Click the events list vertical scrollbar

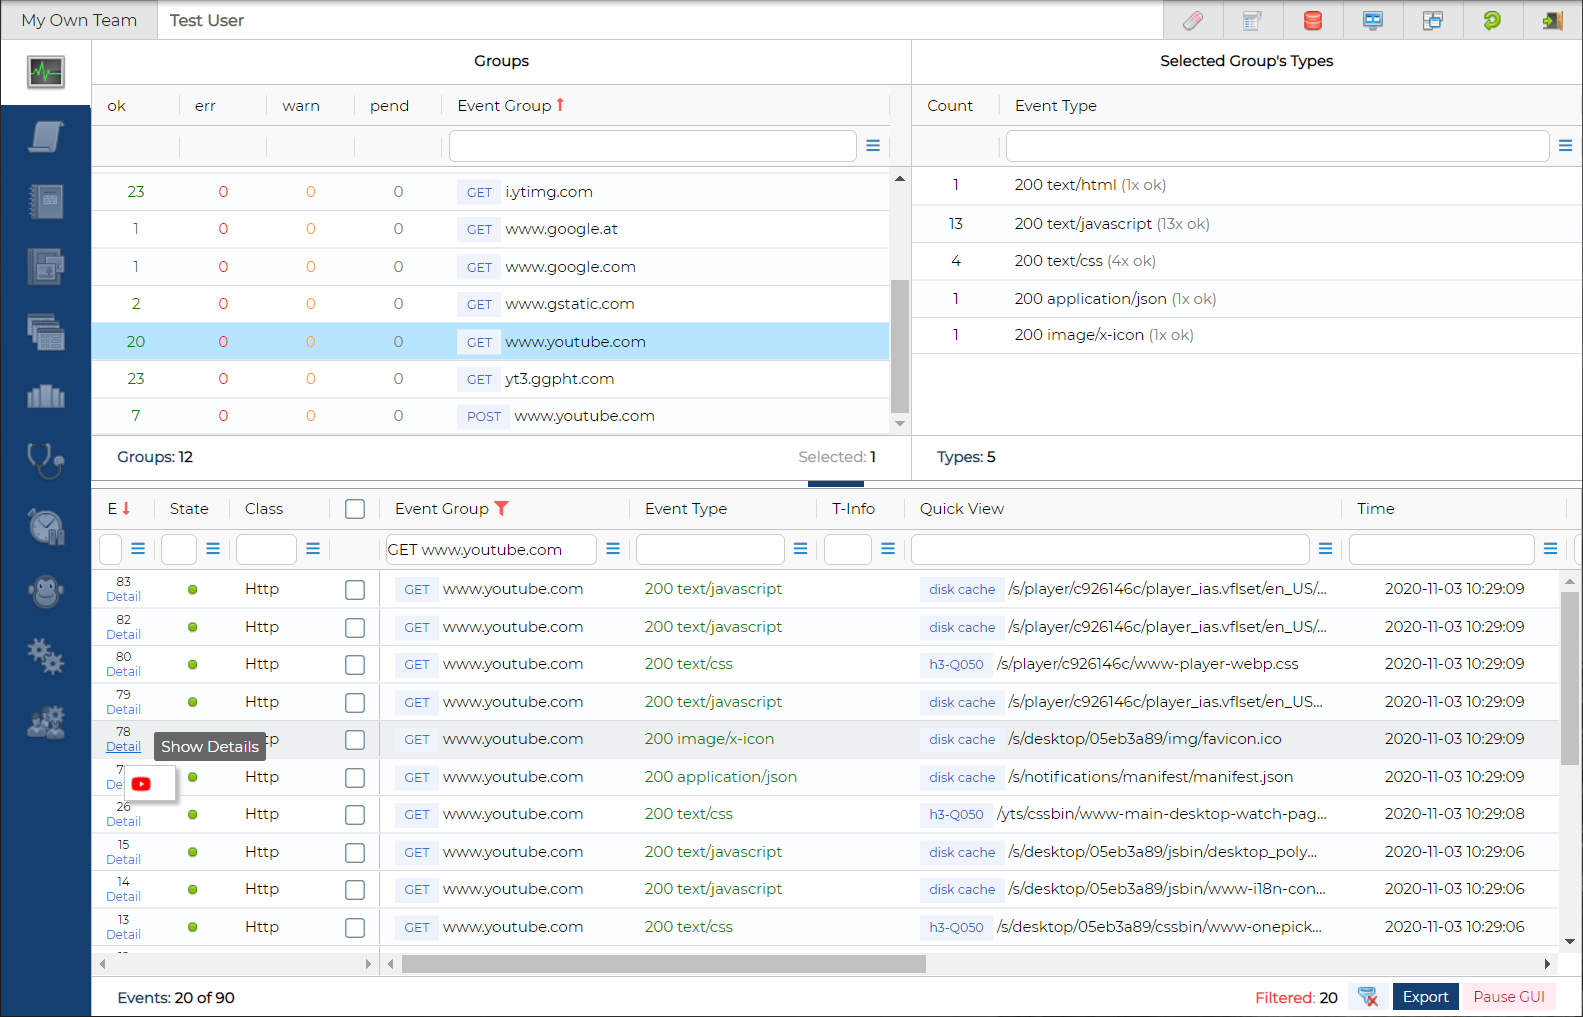tap(1570, 678)
